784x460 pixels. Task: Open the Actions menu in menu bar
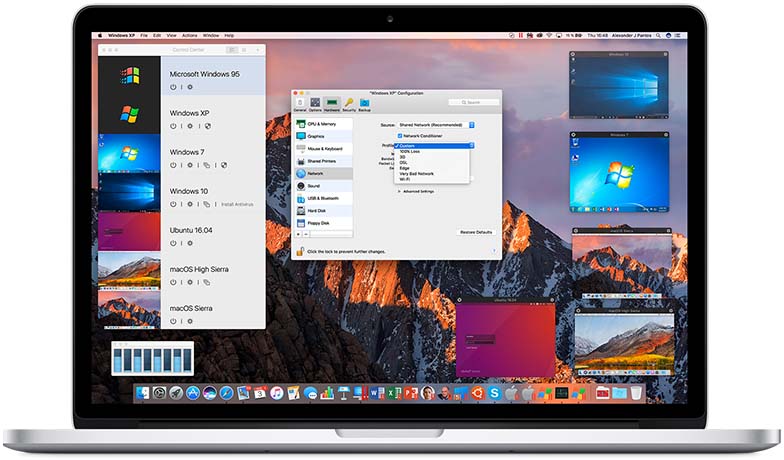(190, 36)
